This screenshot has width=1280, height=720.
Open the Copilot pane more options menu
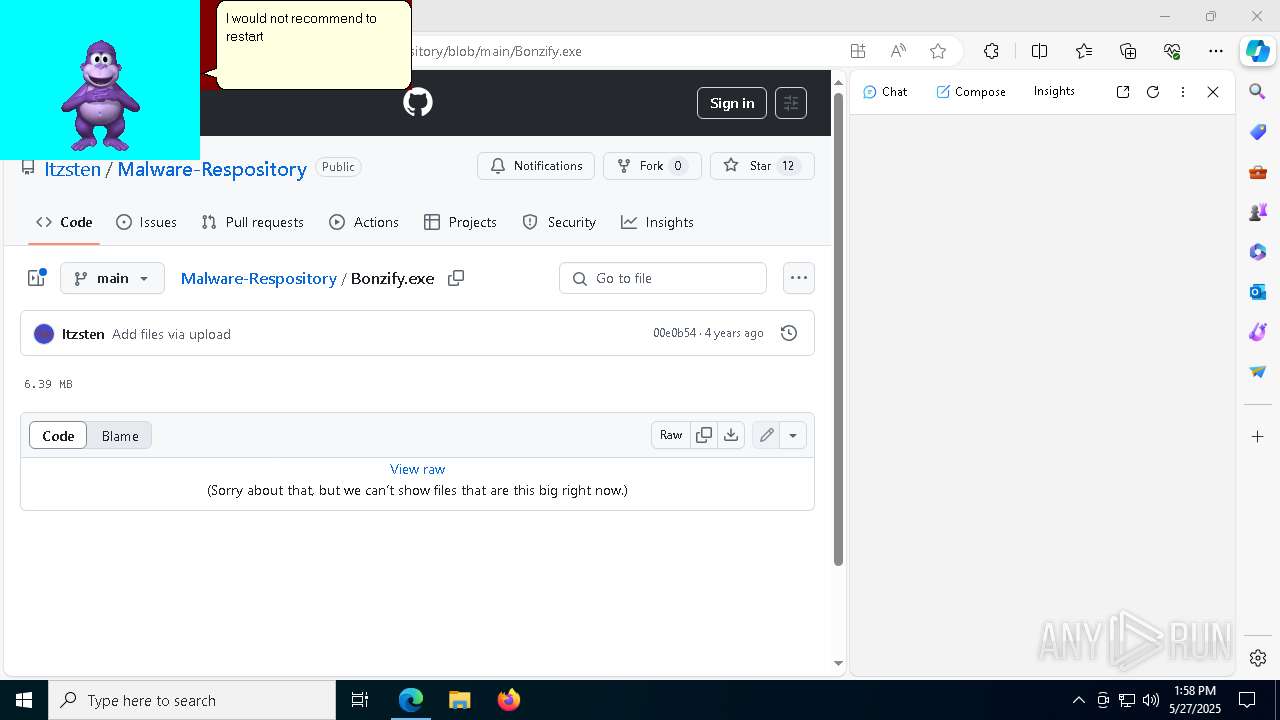tap(1183, 92)
